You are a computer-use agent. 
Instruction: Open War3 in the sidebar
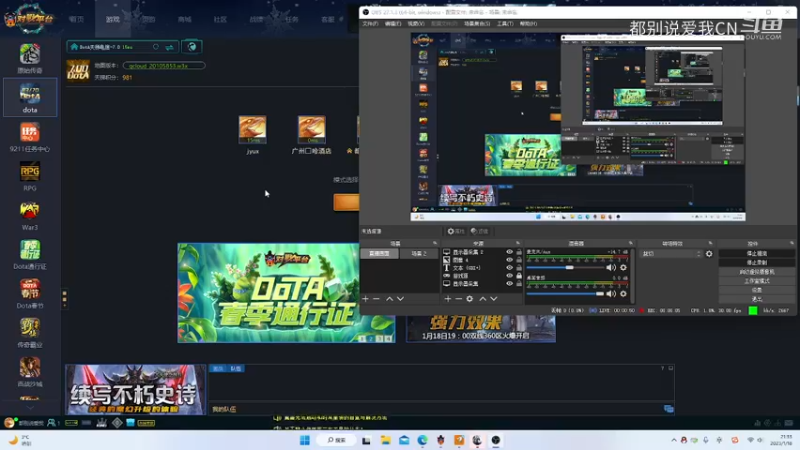30,216
